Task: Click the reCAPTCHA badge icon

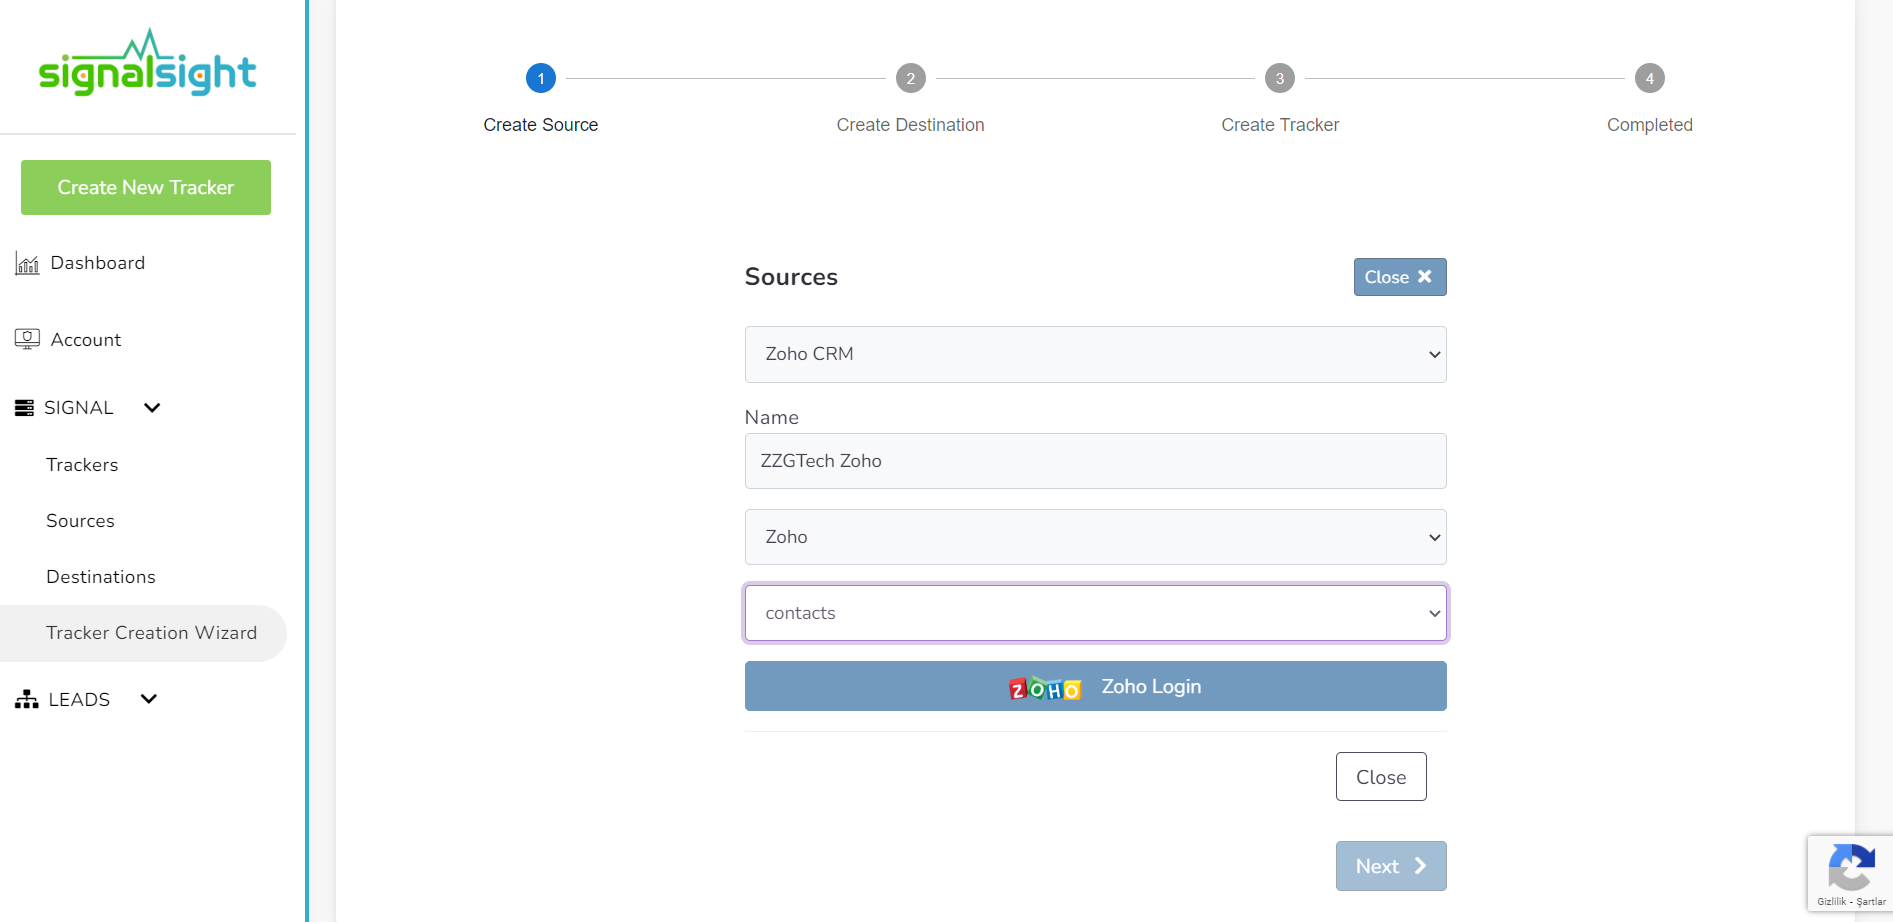Action: pos(1851,867)
